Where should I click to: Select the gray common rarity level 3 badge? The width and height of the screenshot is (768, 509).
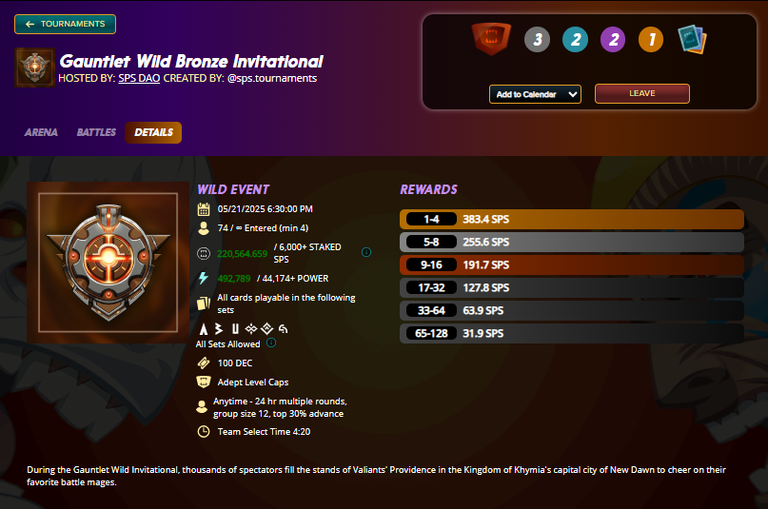(537, 39)
